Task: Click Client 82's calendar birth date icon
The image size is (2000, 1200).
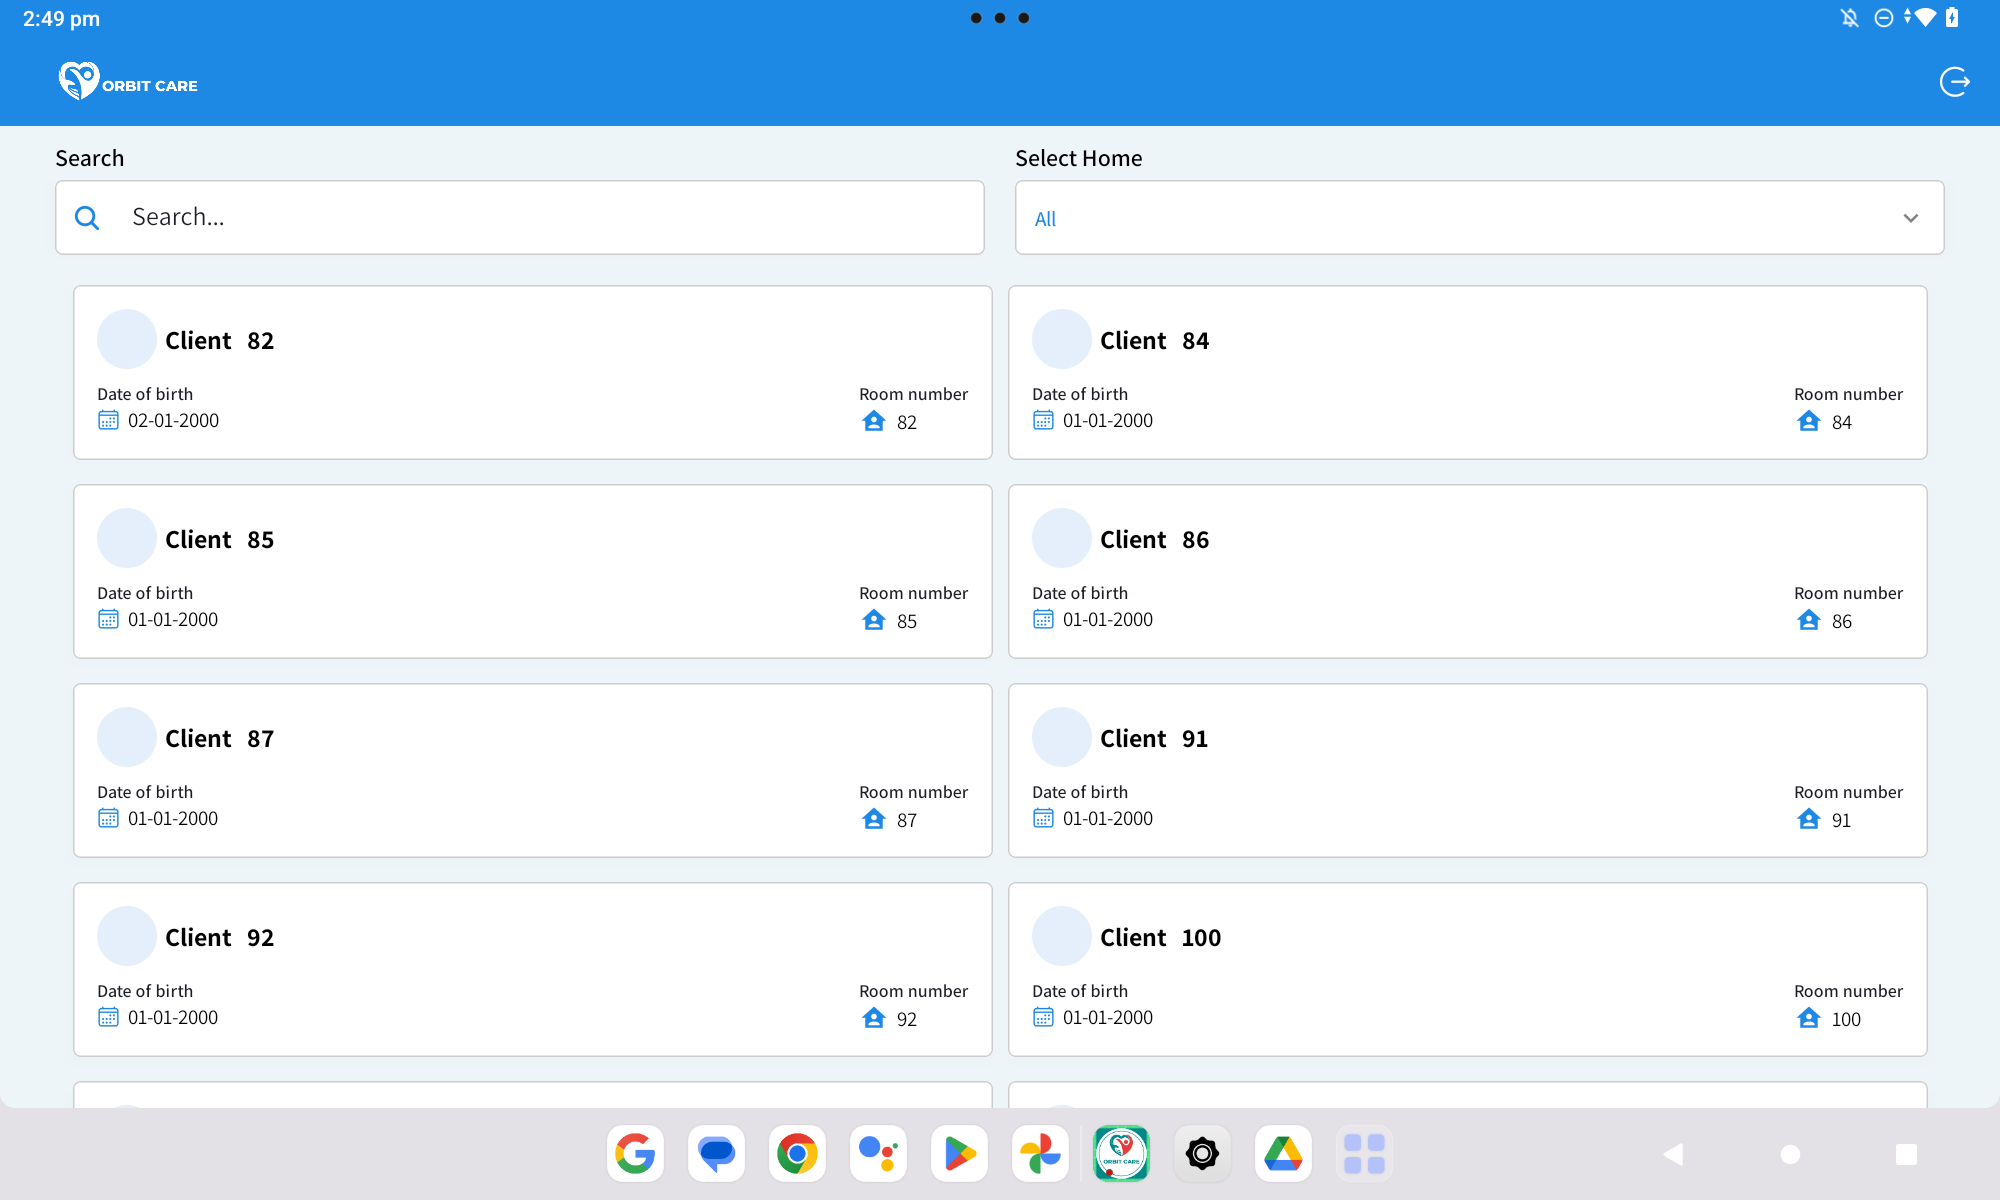Action: pyautogui.click(x=108, y=420)
